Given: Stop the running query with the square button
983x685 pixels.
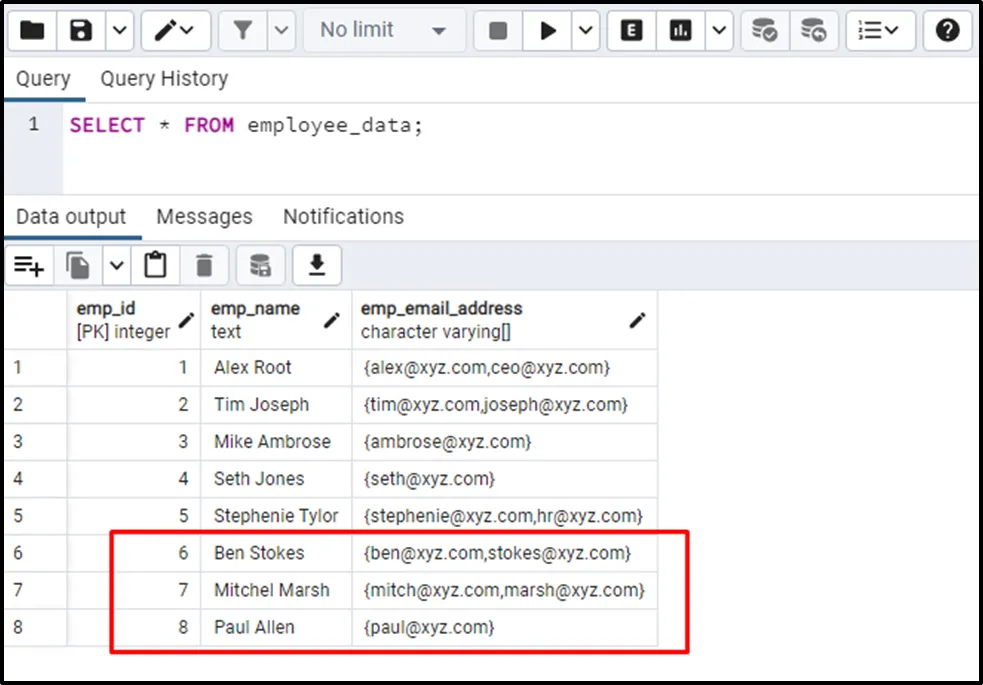Looking at the screenshot, I should point(498,31).
